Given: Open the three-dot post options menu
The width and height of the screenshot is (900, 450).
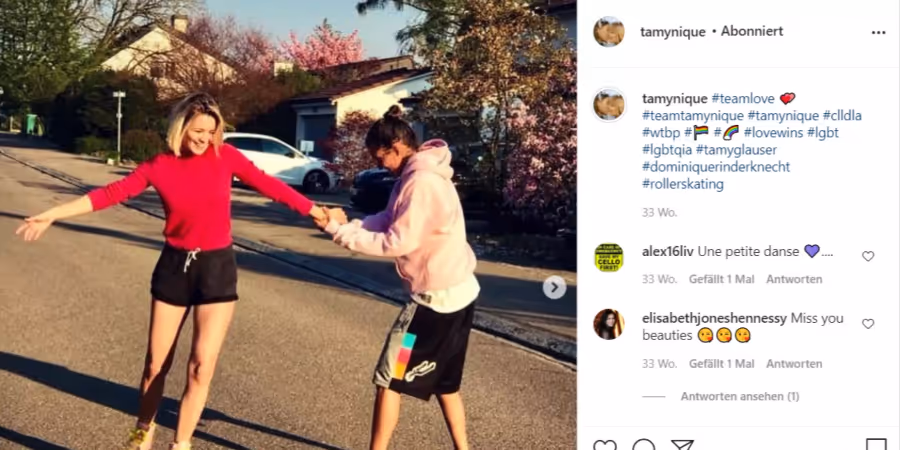Looking at the screenshot, I should pos(878,33).
